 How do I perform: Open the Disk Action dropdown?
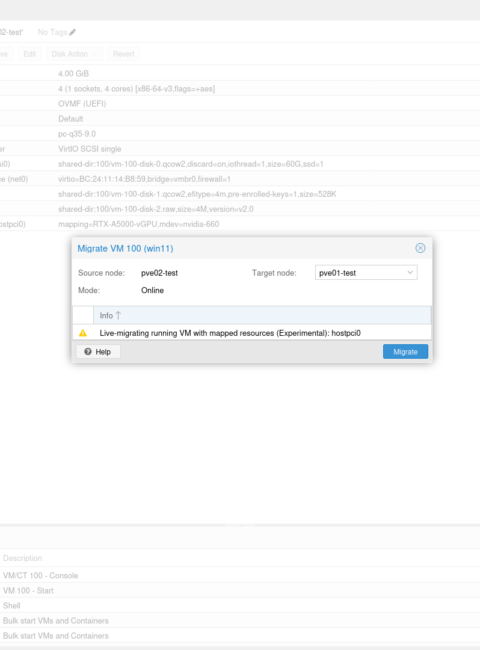coord(74,54)
